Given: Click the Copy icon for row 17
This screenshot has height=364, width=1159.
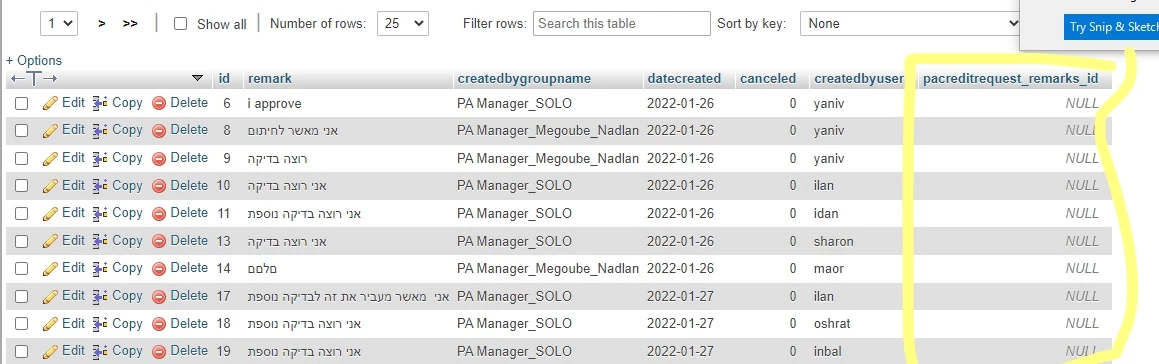Looking at the screenshot, I should click(x=101, y=297).
